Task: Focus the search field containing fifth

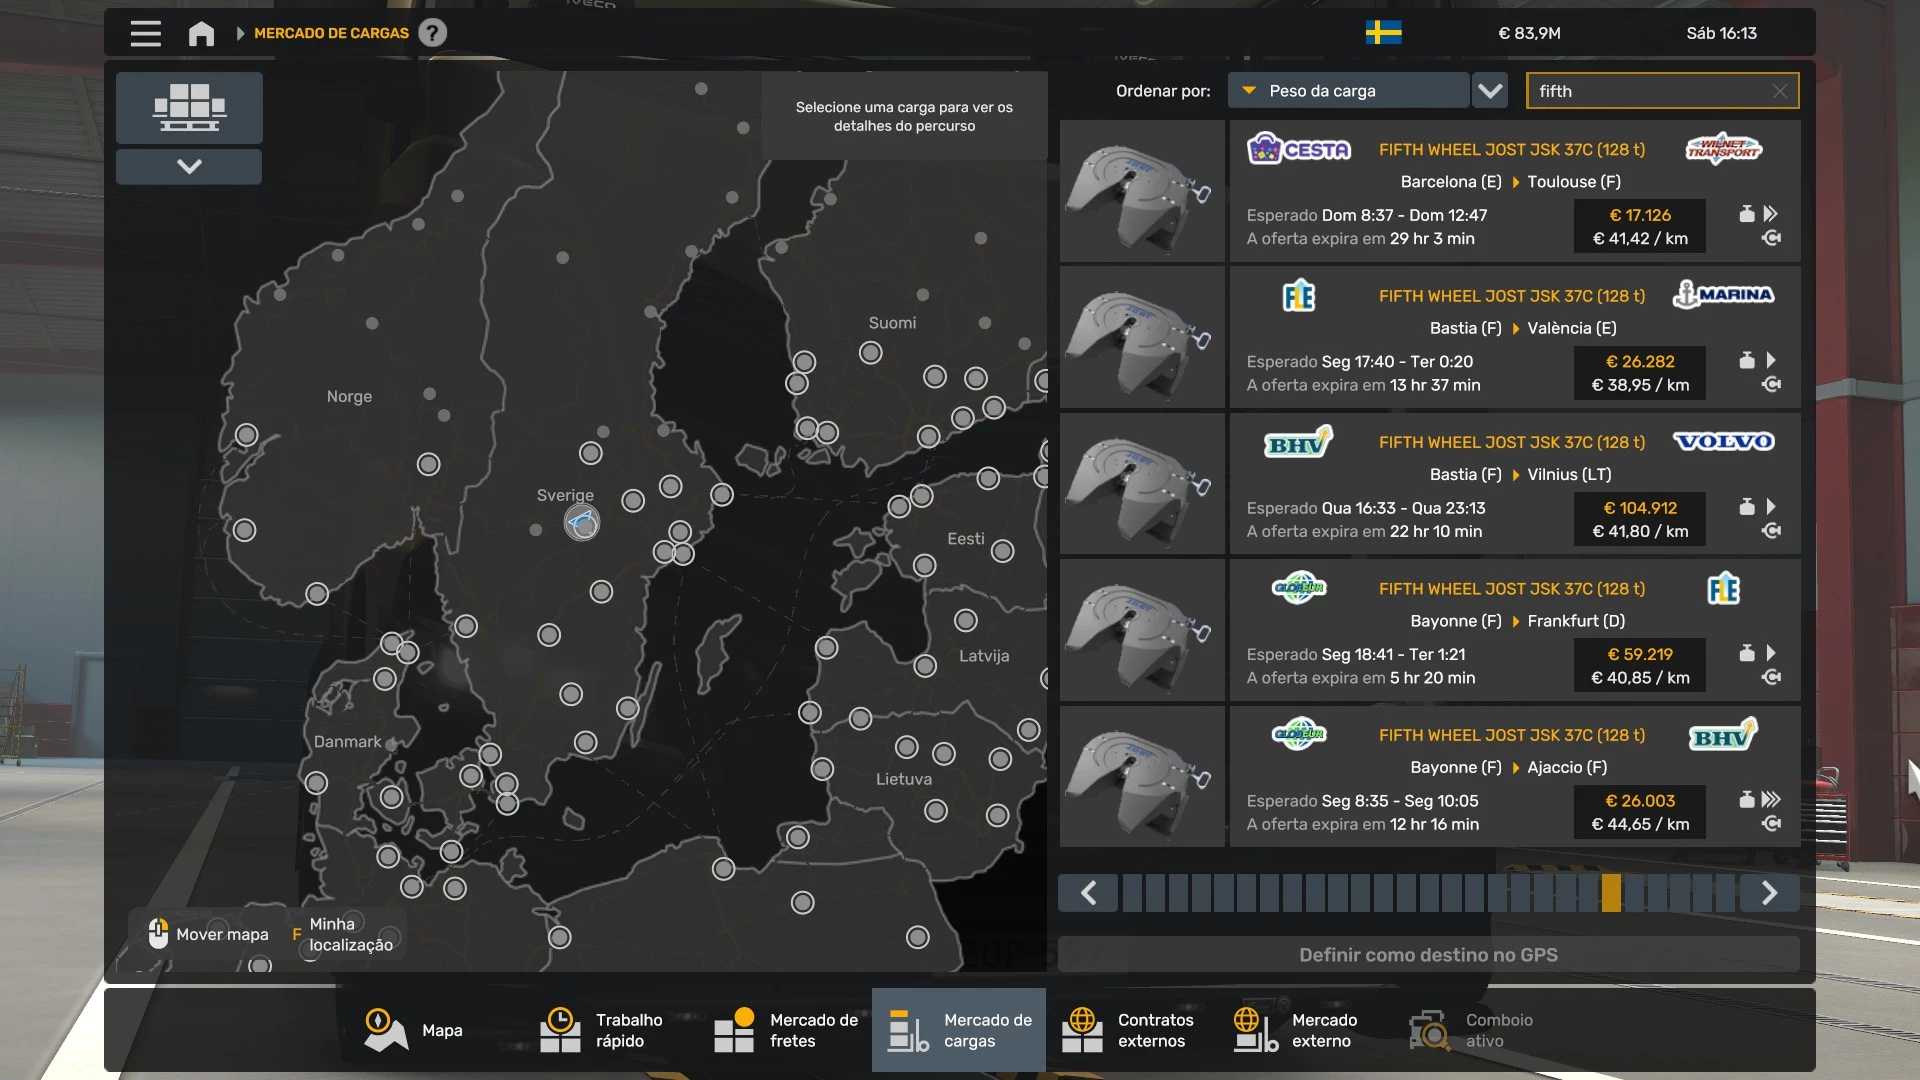Action: tap(1662, 91)
